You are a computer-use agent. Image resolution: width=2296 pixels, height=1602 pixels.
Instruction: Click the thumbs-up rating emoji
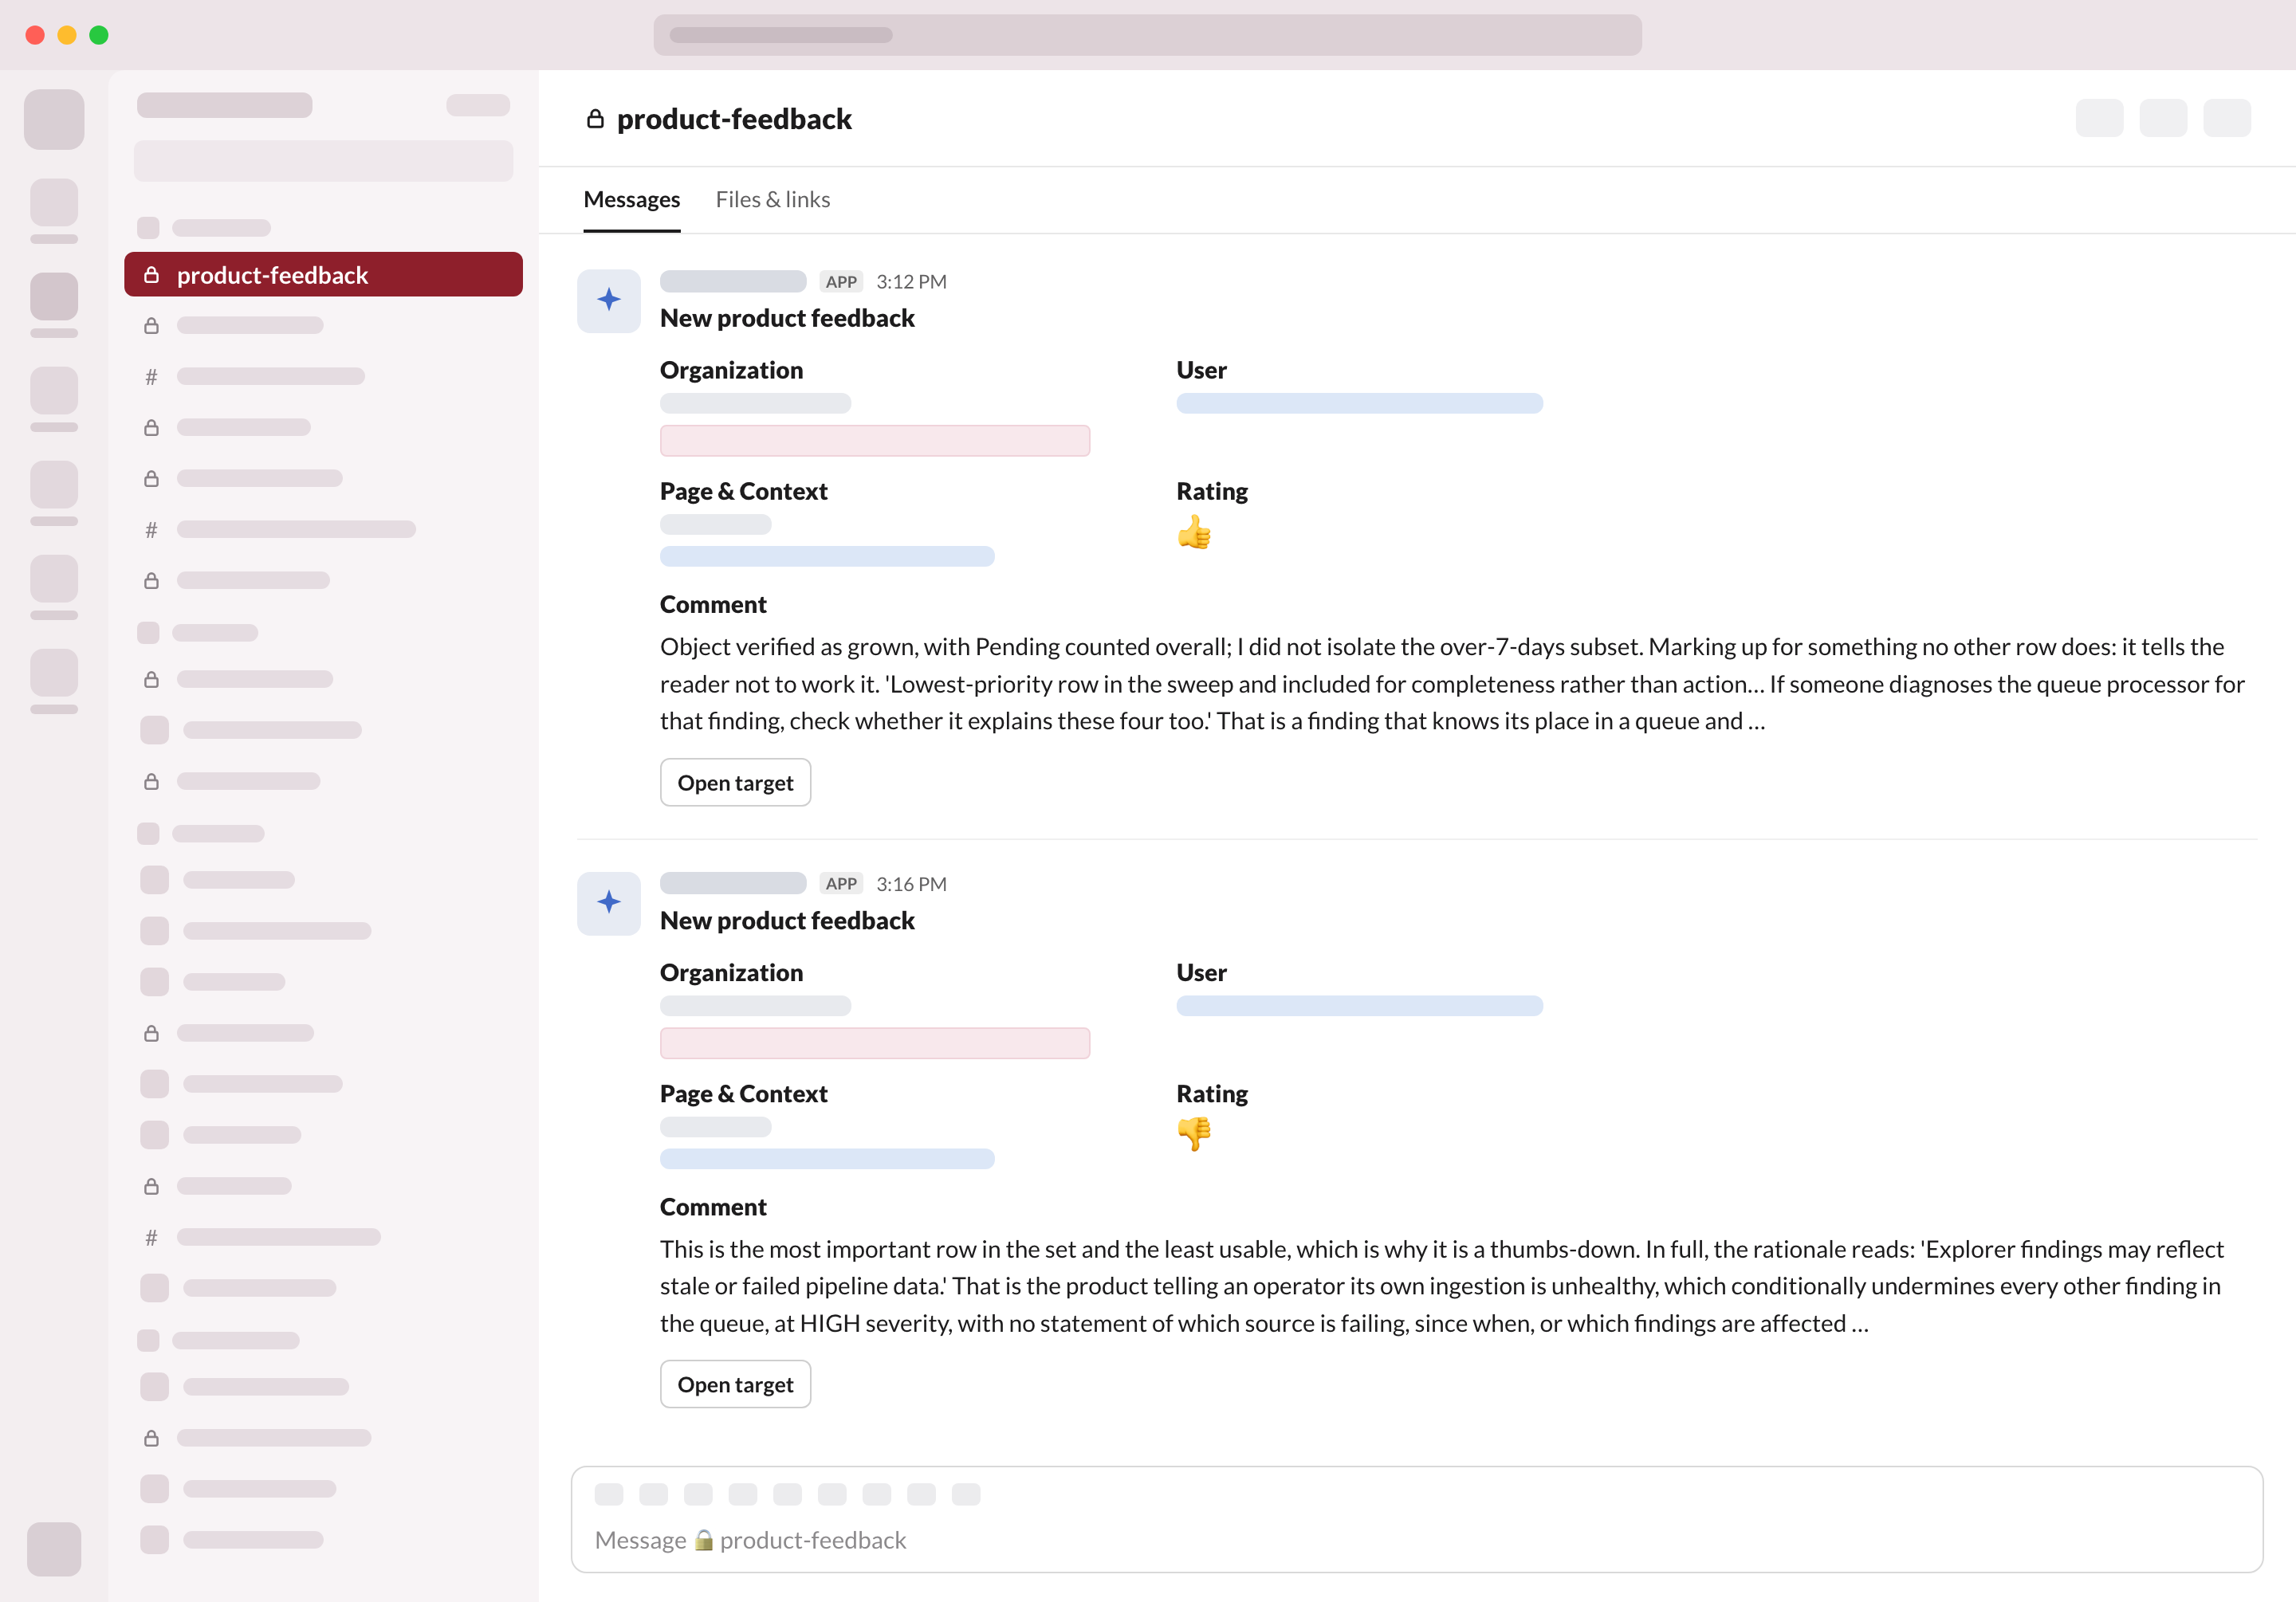coord(1194,533)
